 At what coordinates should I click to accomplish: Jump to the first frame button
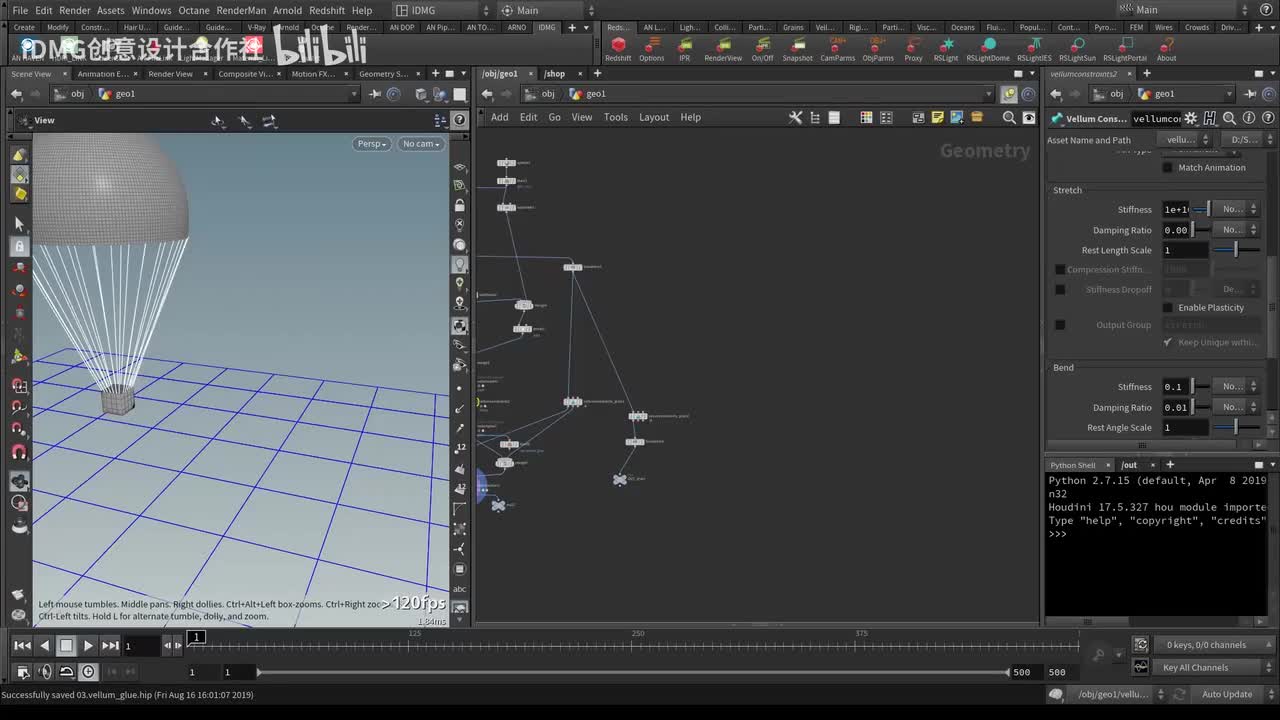[22, 646]
